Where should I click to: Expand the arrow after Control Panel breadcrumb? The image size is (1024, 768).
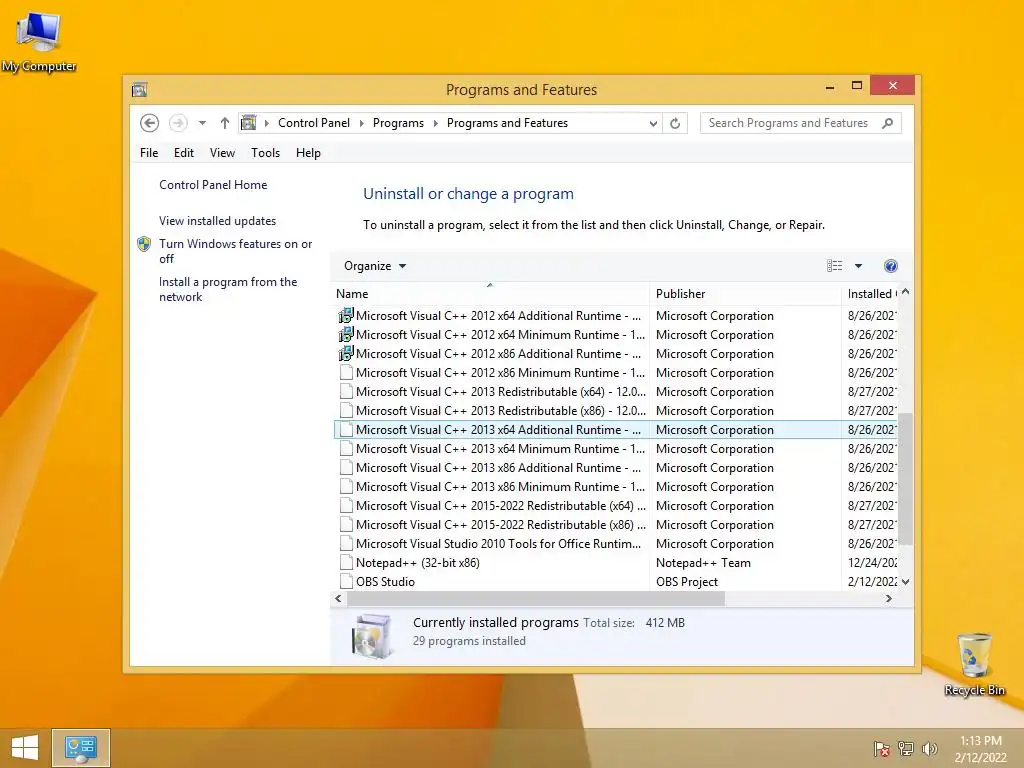point(362,123)
